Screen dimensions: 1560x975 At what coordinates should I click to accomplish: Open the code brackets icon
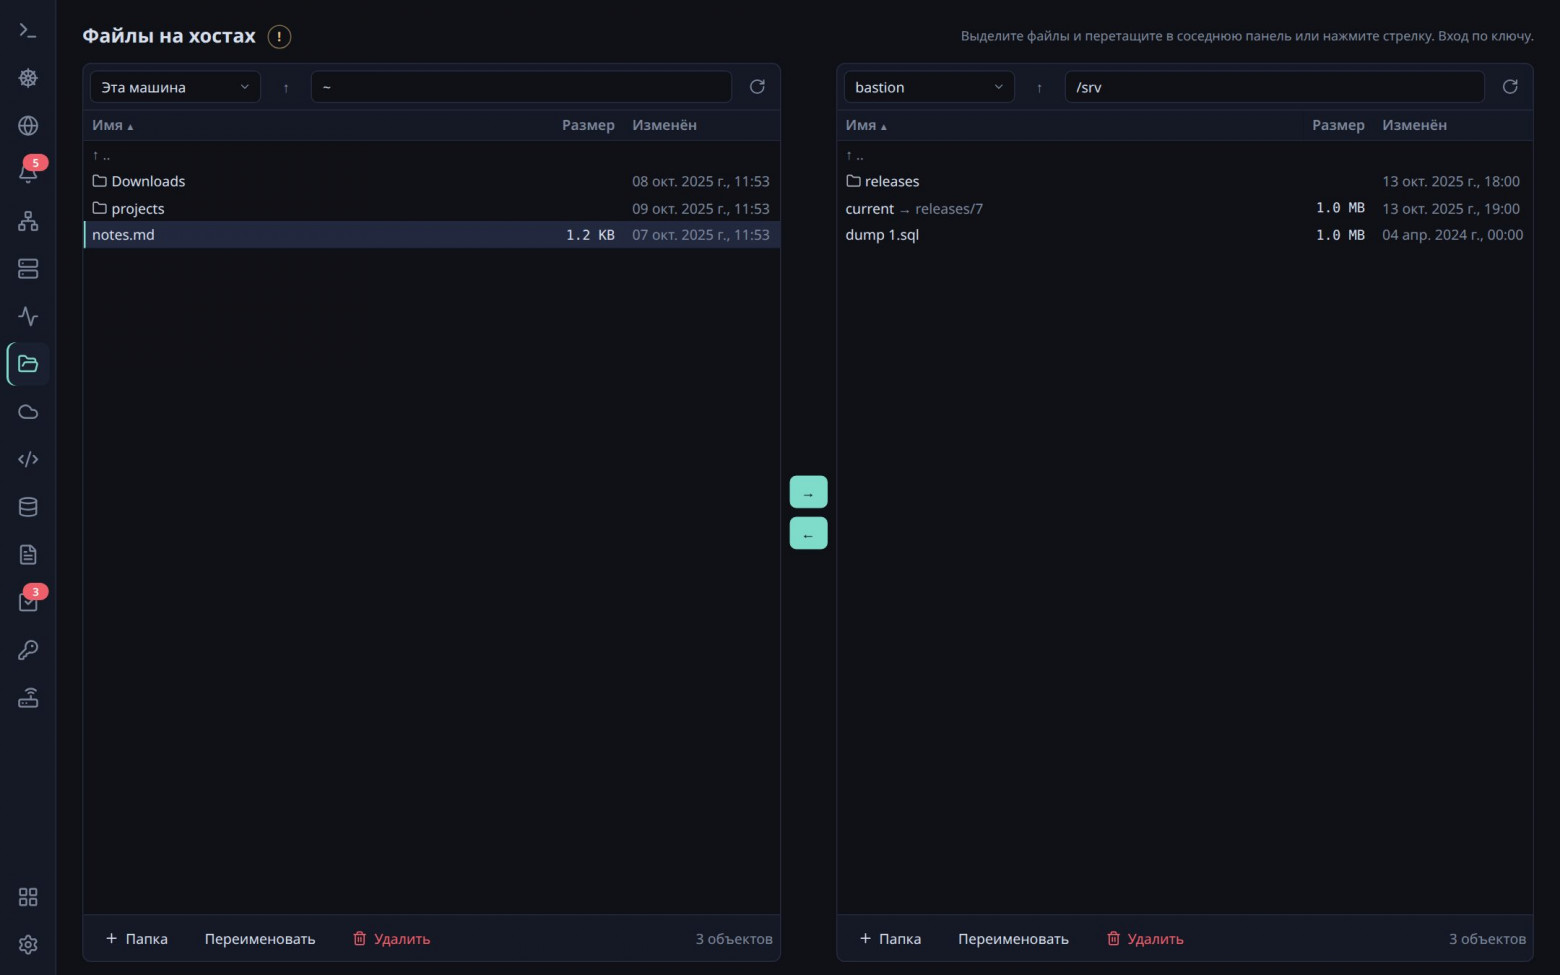28,459
